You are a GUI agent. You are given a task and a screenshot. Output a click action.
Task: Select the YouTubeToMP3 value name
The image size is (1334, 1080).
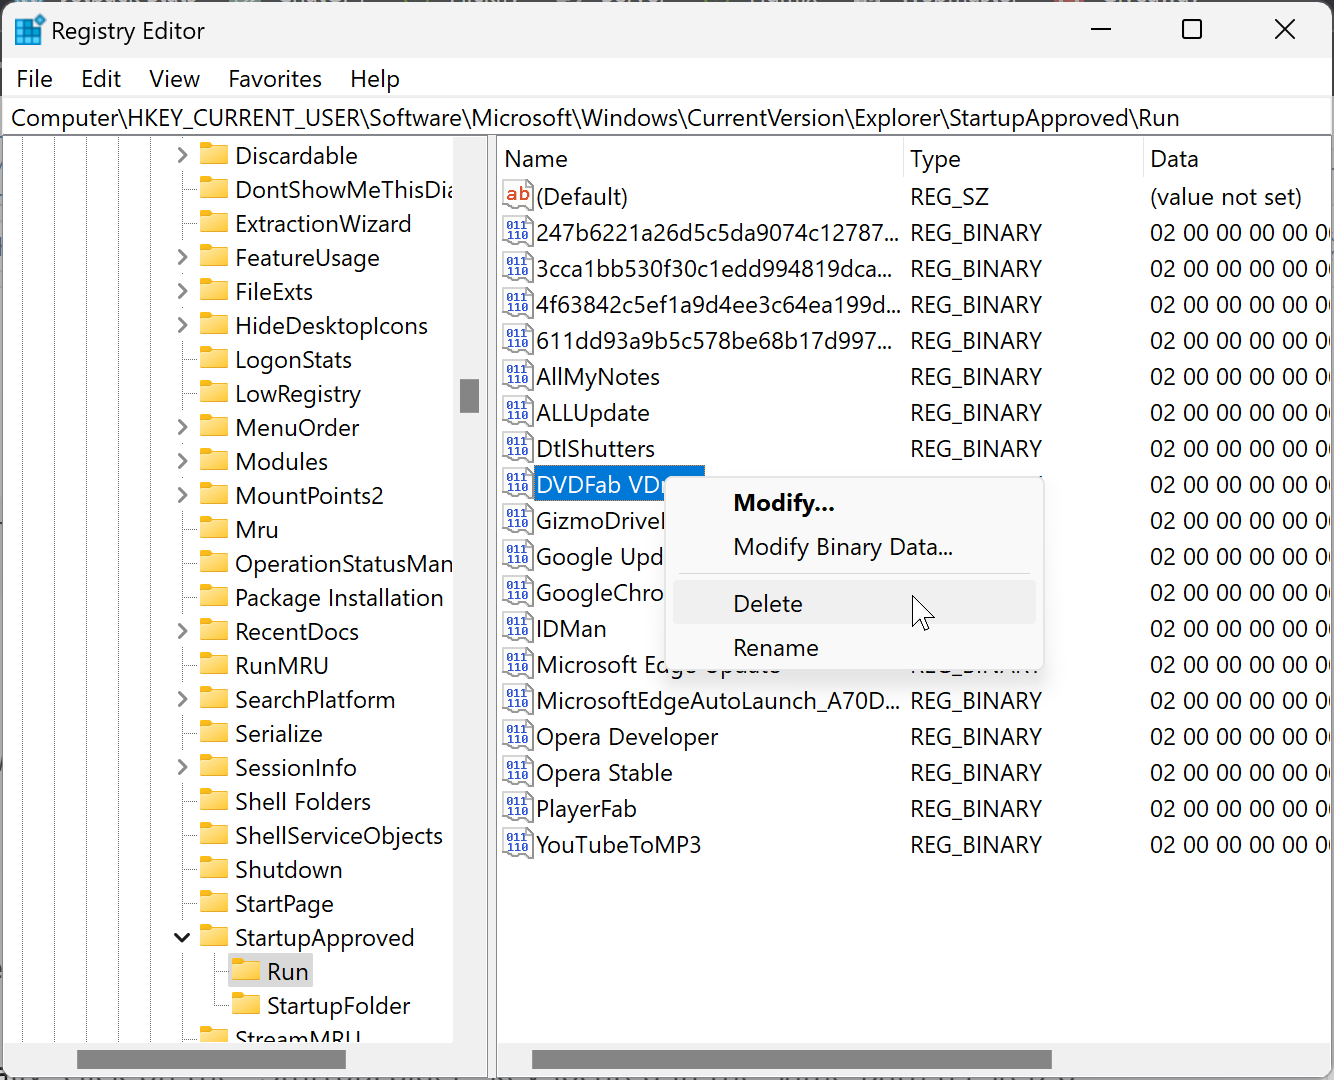(618, 845)
